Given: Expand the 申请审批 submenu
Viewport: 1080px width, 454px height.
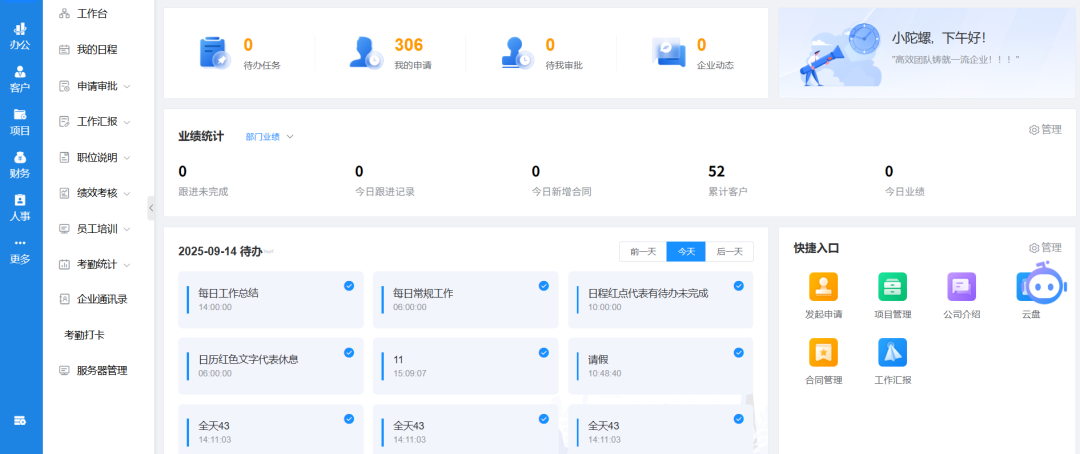Looking at the screenshot, I should pos(127,87).
